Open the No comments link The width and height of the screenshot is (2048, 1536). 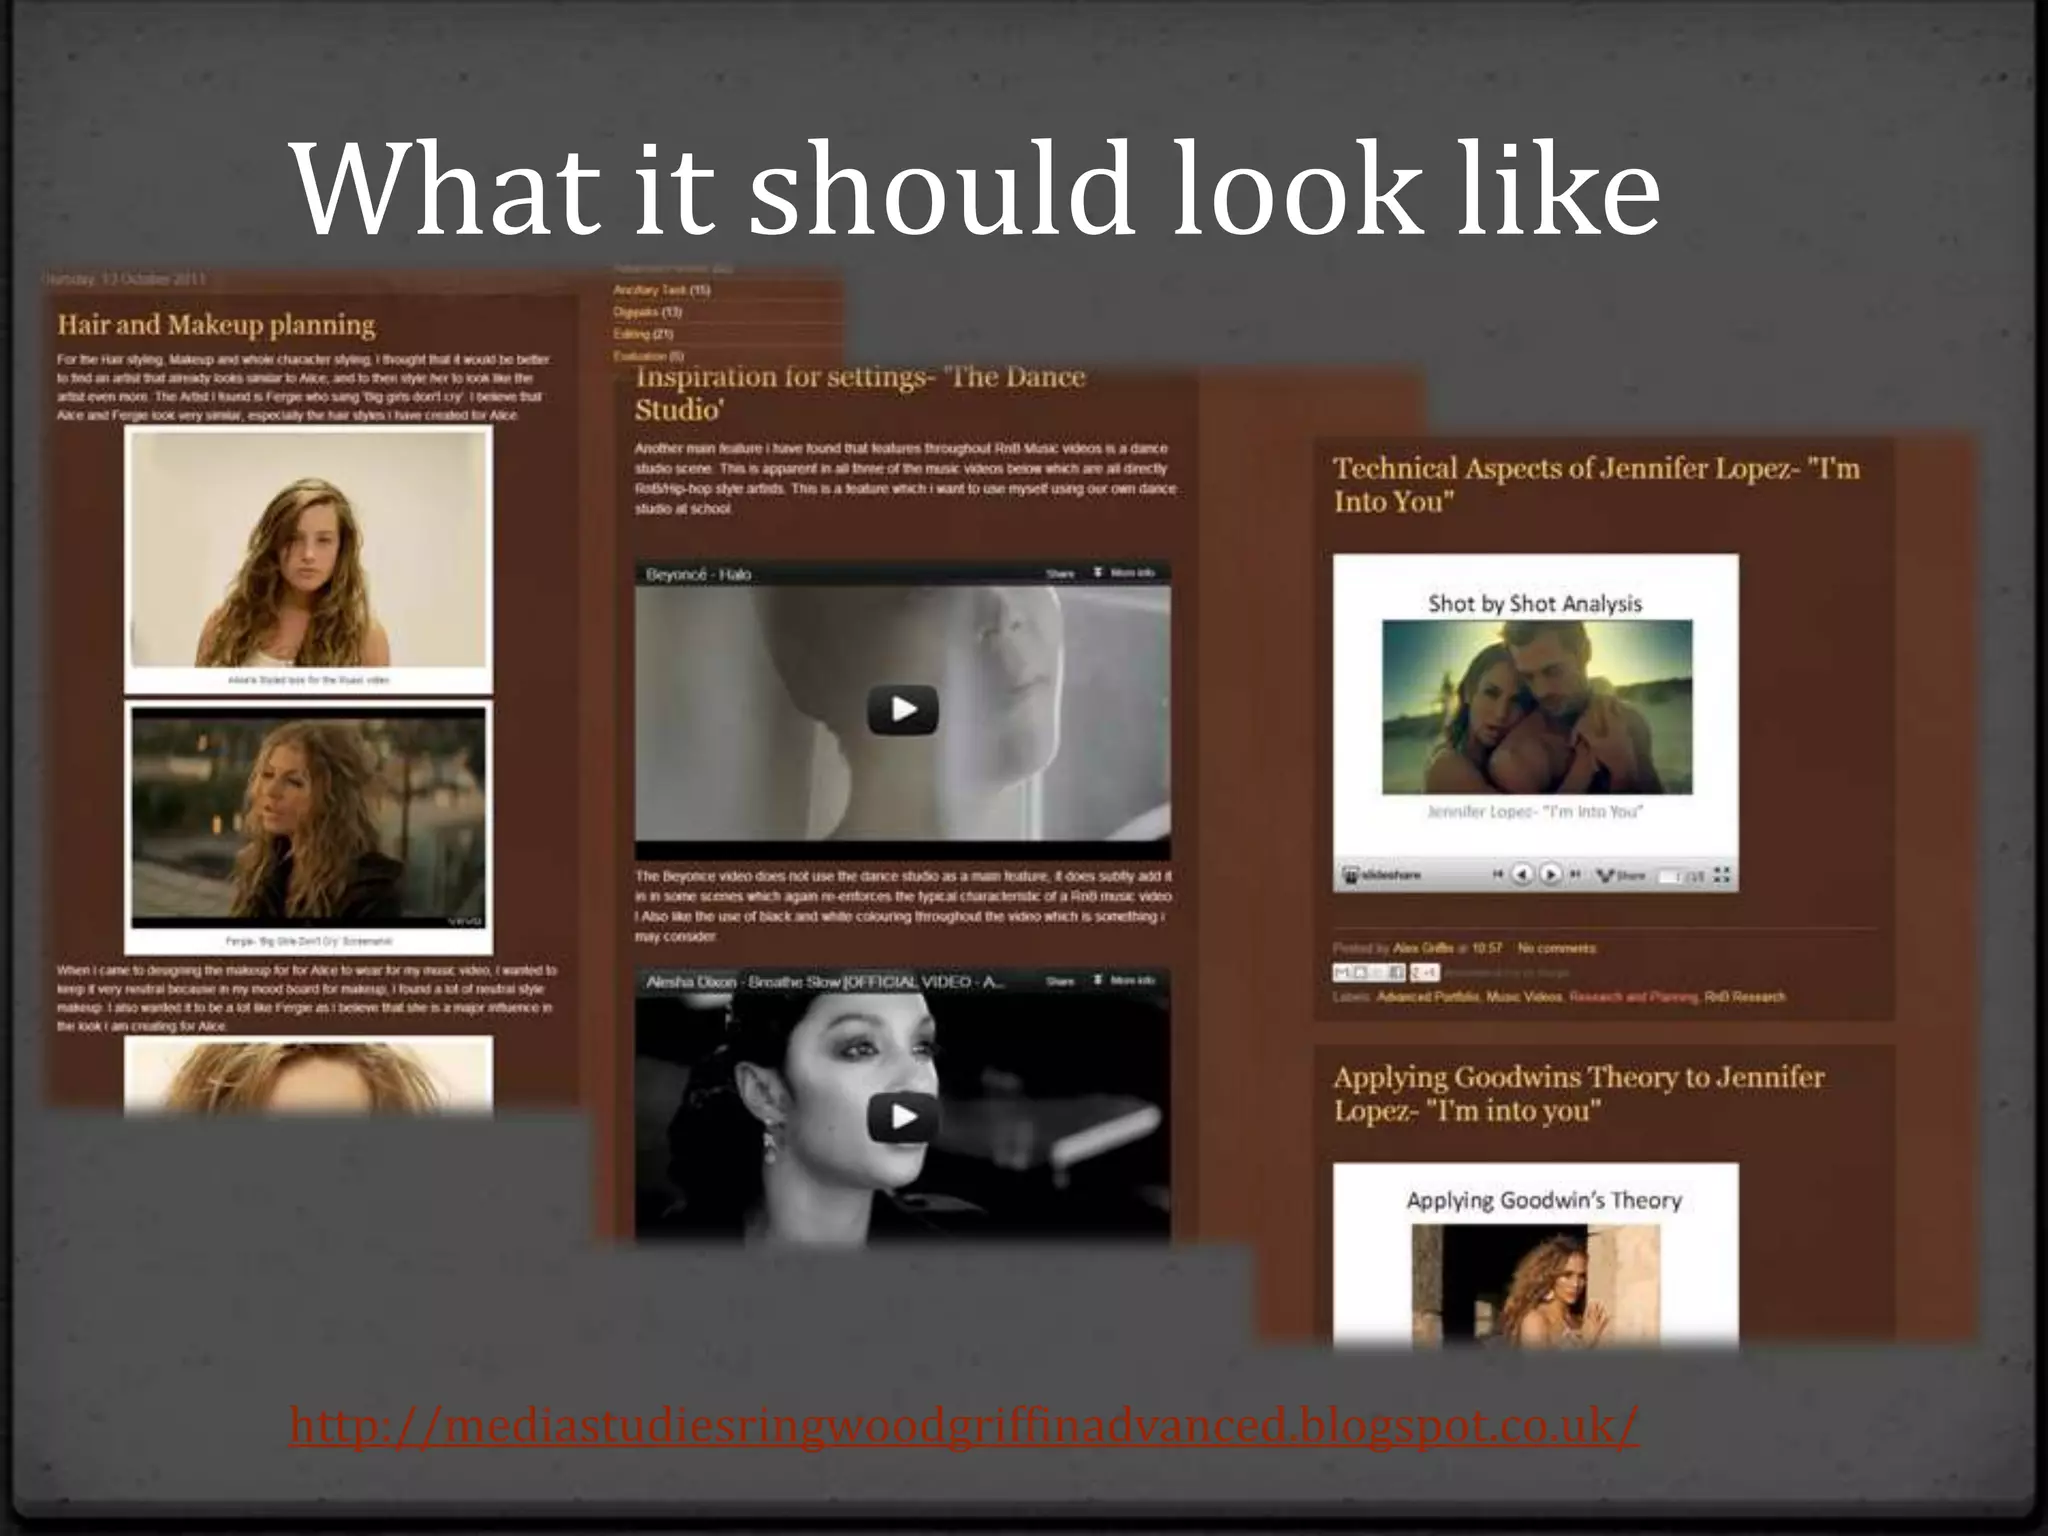click(1557, 948)
